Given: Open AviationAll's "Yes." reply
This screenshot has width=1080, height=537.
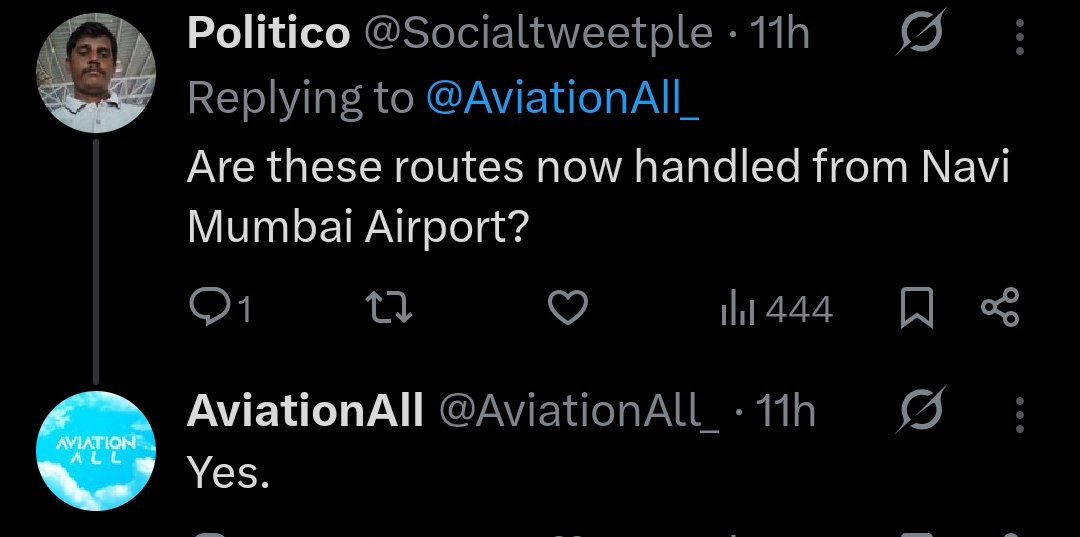Looking at the screenshot, I should click(x=229, y=473).
